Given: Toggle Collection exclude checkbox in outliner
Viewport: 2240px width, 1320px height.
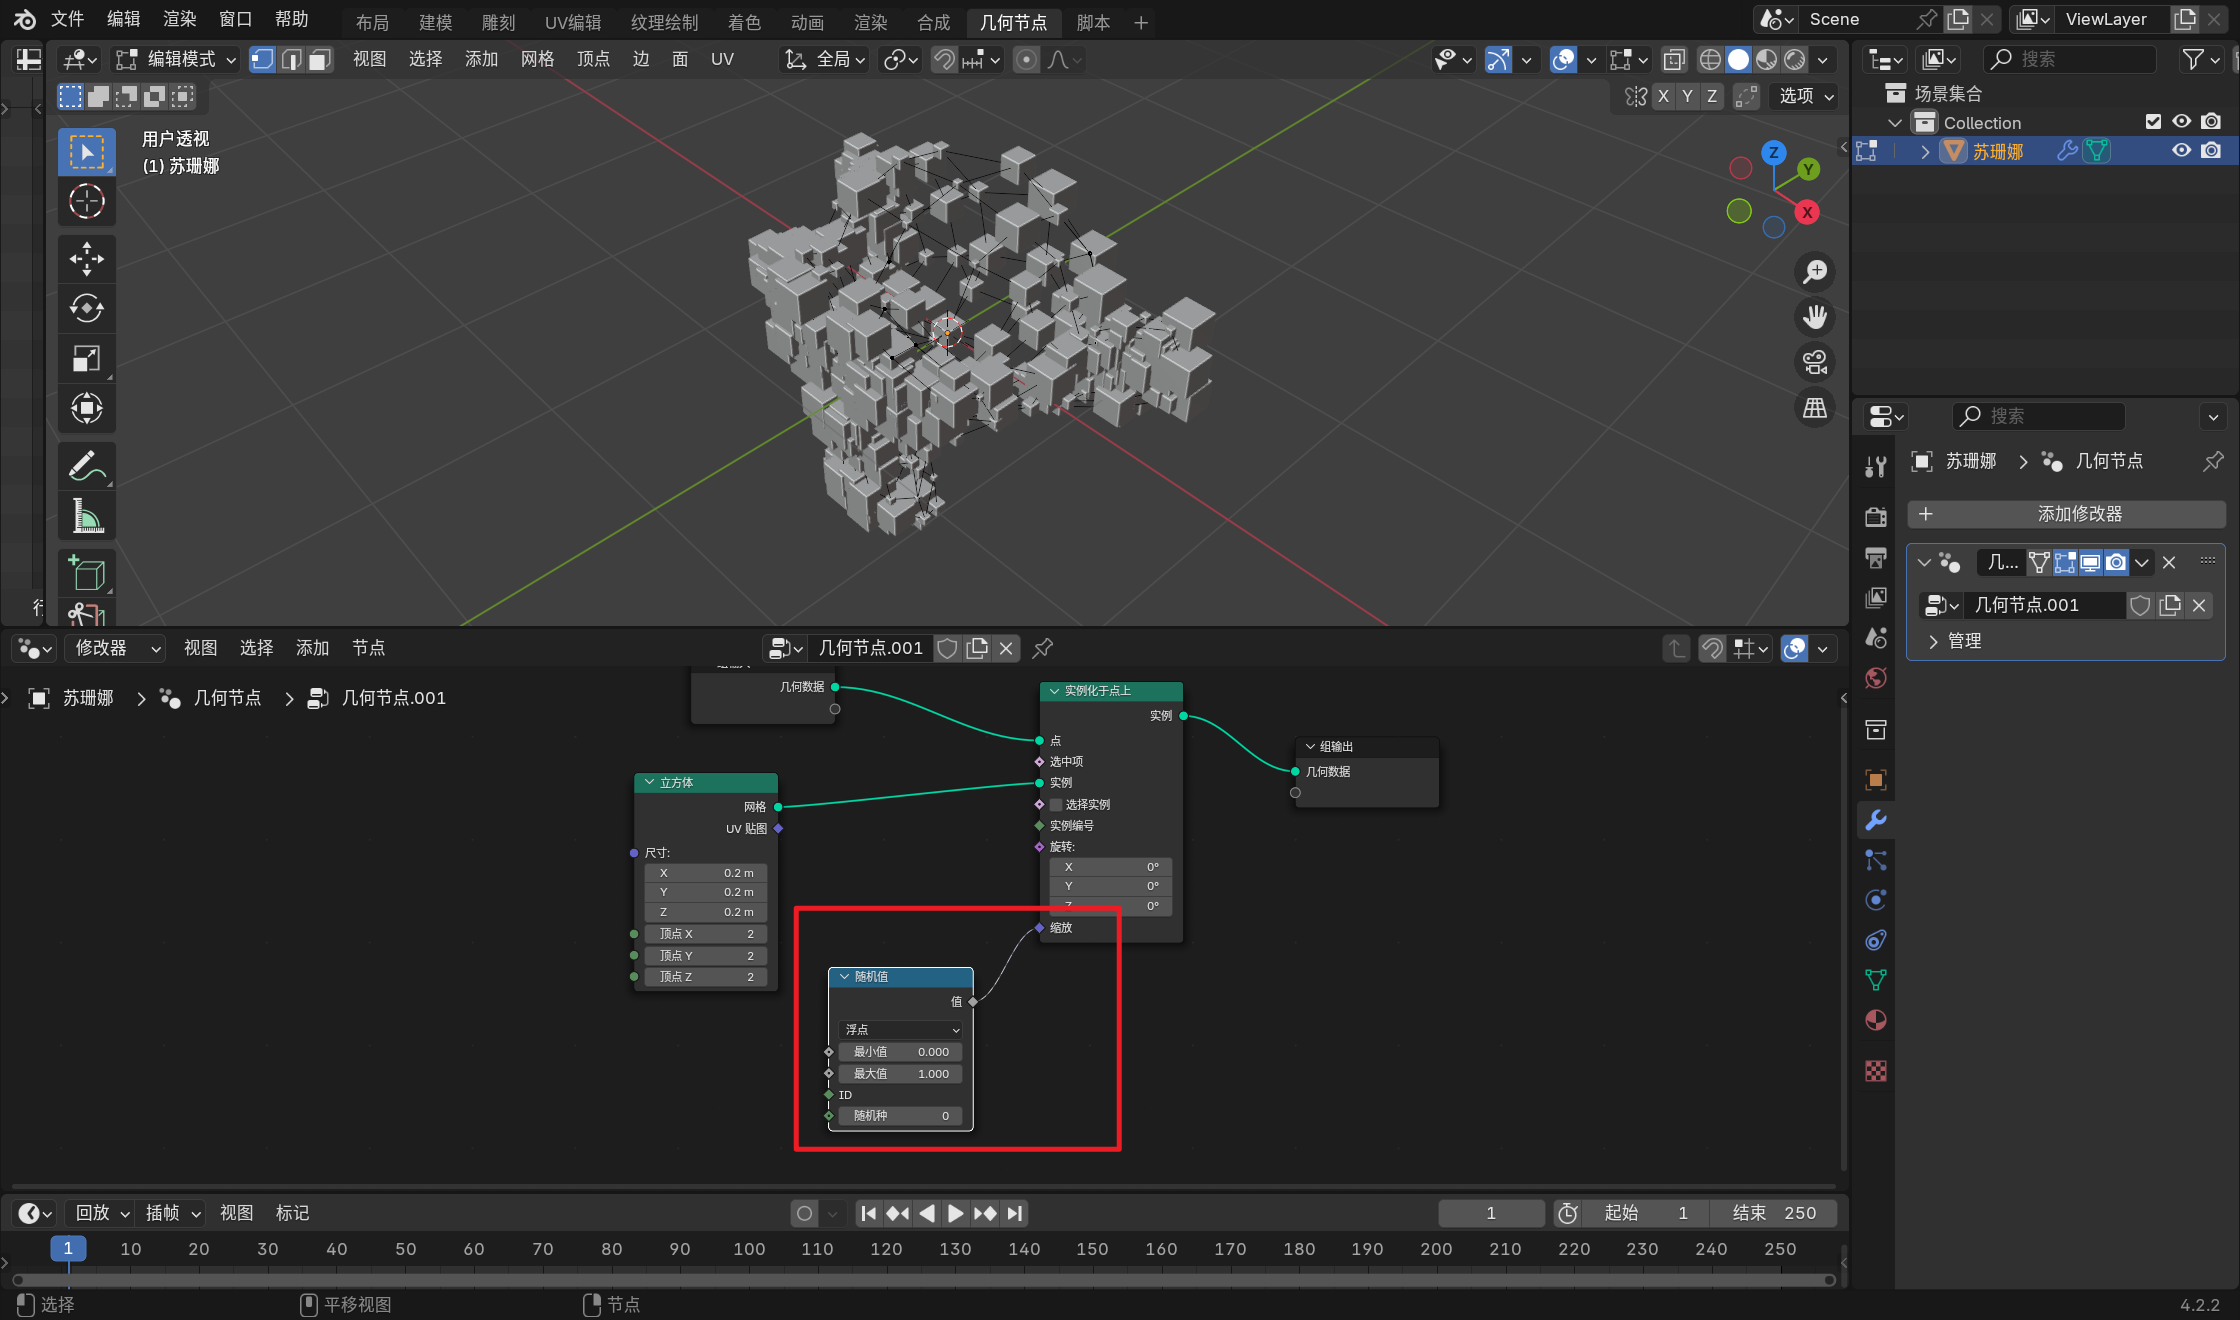Looking at the screenshot, I should pos(2154,122).
